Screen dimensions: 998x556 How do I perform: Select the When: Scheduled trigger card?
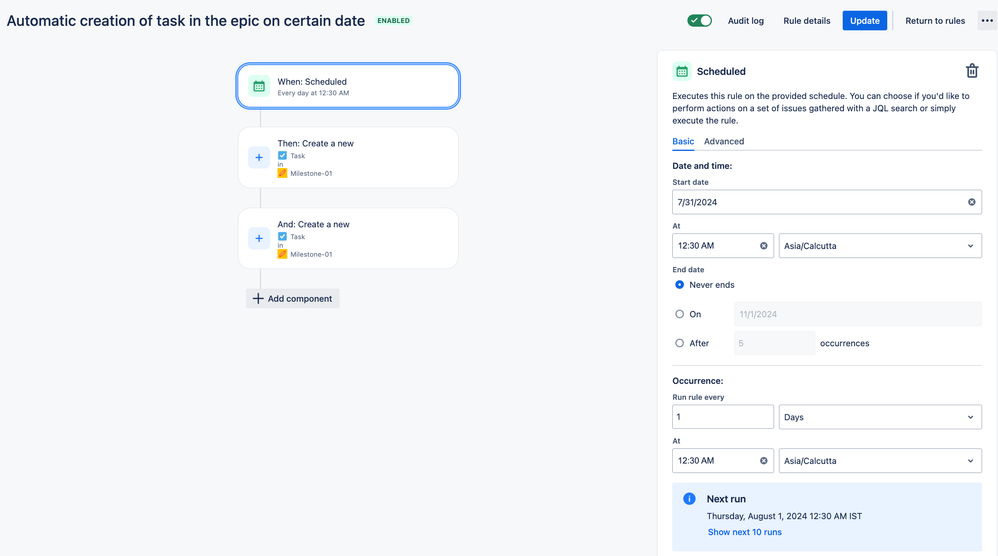point(348,86)
